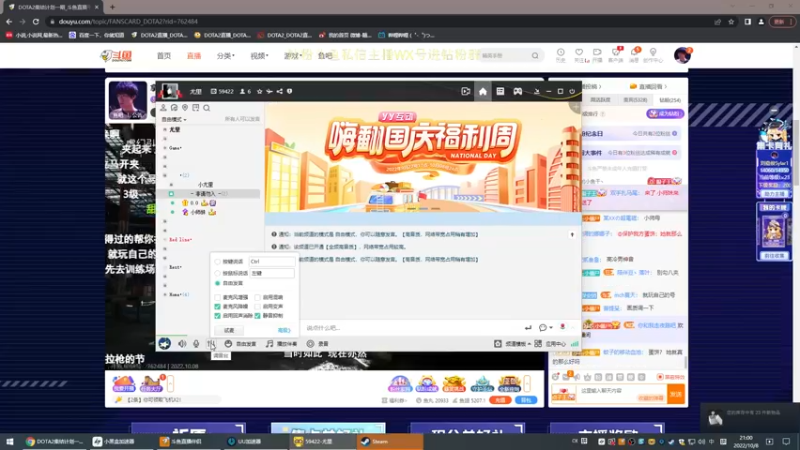Select 按键说话 Ctrl radio option
The height and width of the screenshot is (450, 800).
click(217, 262)
